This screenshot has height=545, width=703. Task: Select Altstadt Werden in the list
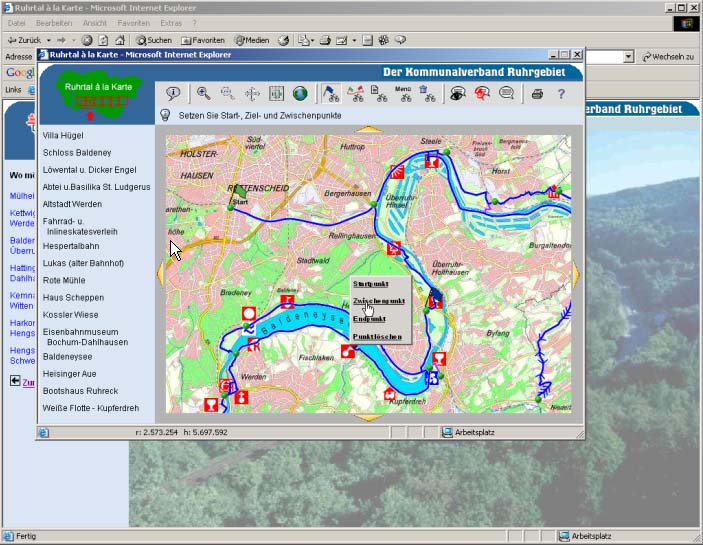72,204
